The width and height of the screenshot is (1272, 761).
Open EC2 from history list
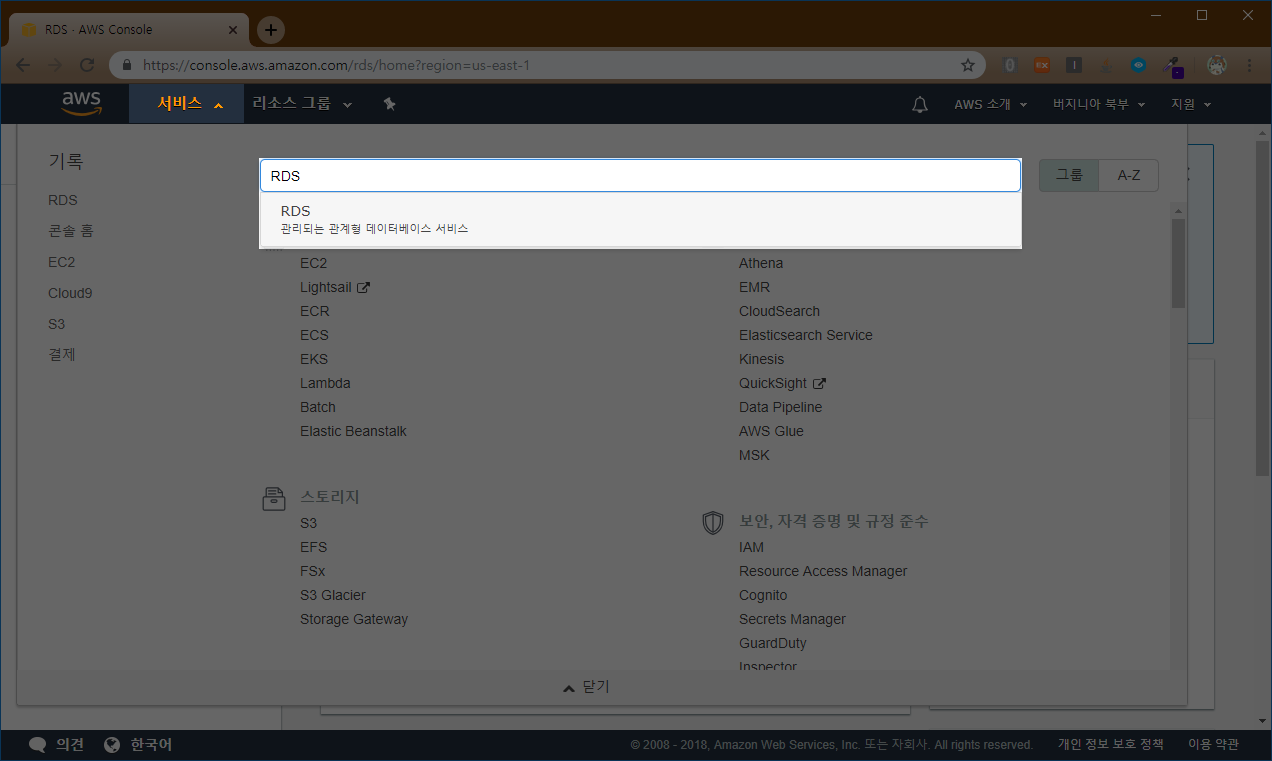62,262
